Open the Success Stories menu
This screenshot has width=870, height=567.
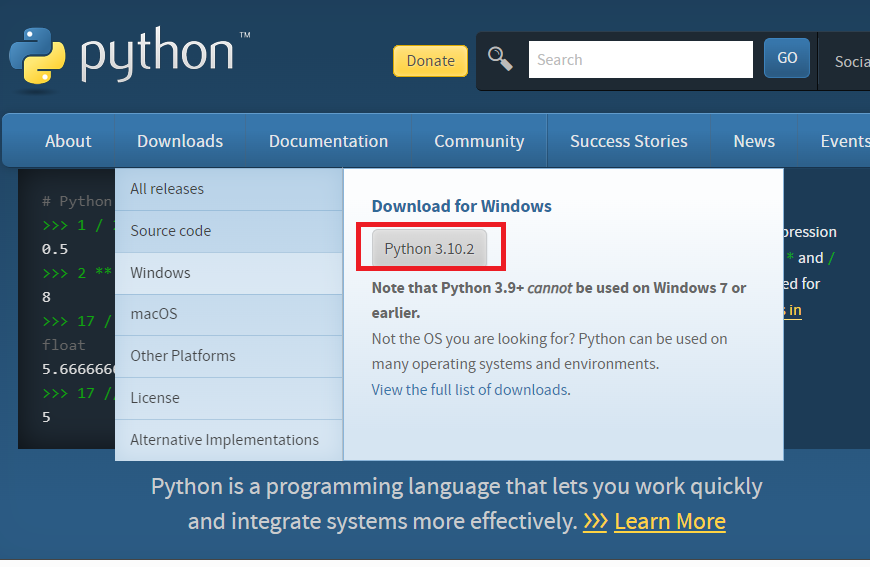629,141
